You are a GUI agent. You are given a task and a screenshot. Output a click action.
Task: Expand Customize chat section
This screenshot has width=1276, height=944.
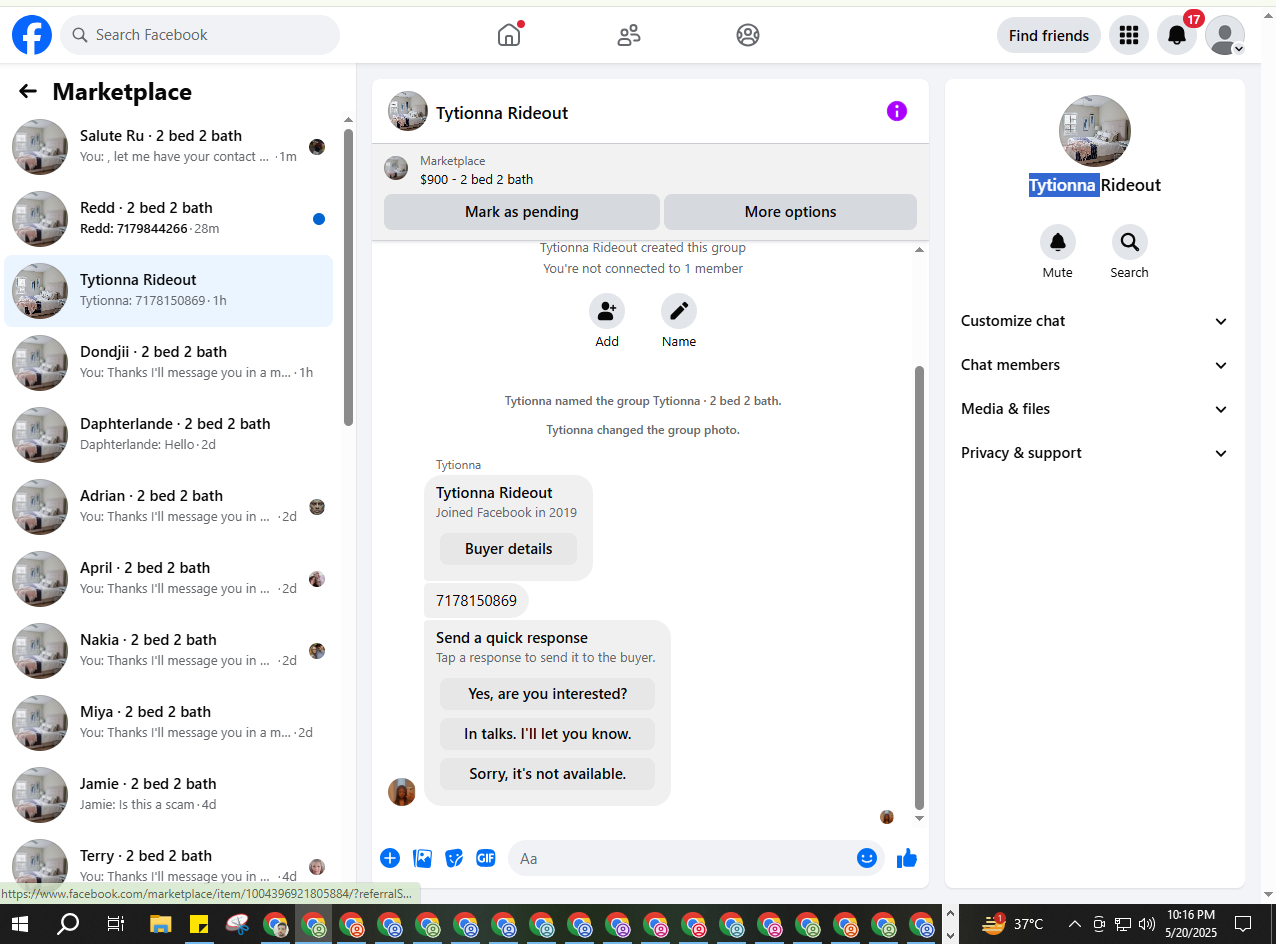click(1095, 321)
